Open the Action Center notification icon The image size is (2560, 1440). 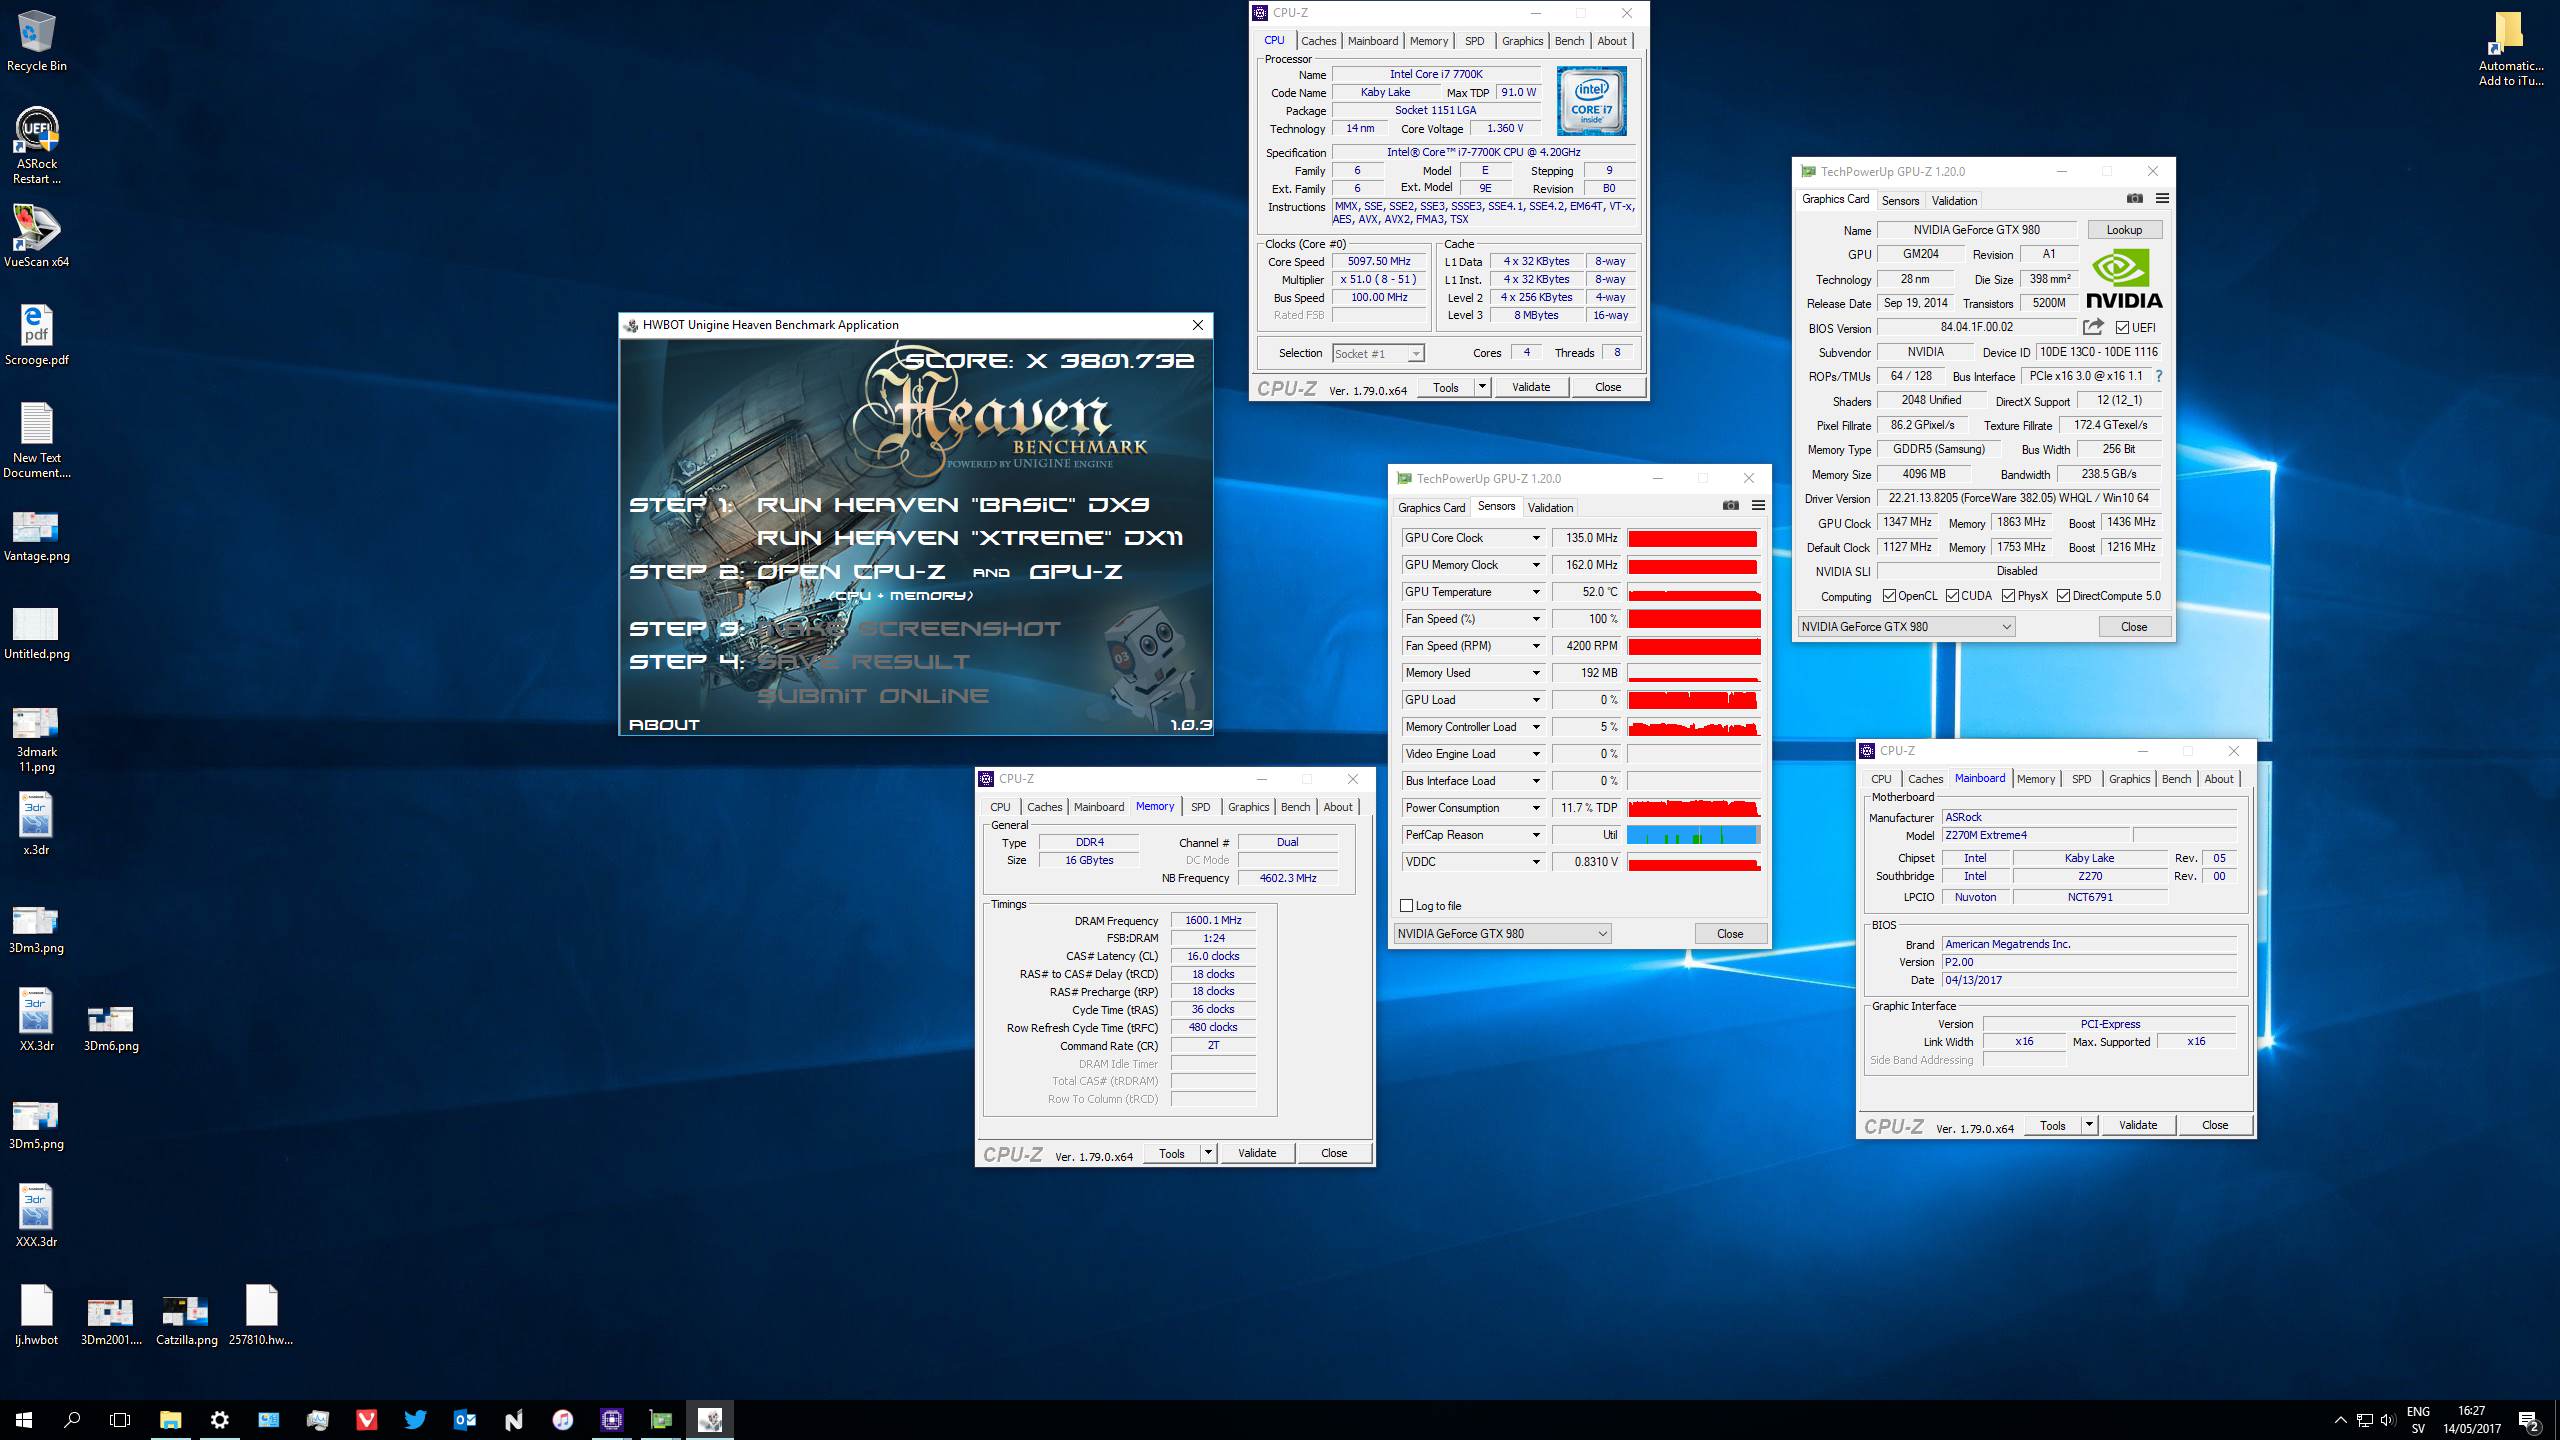click(x=2529, y=1421)
